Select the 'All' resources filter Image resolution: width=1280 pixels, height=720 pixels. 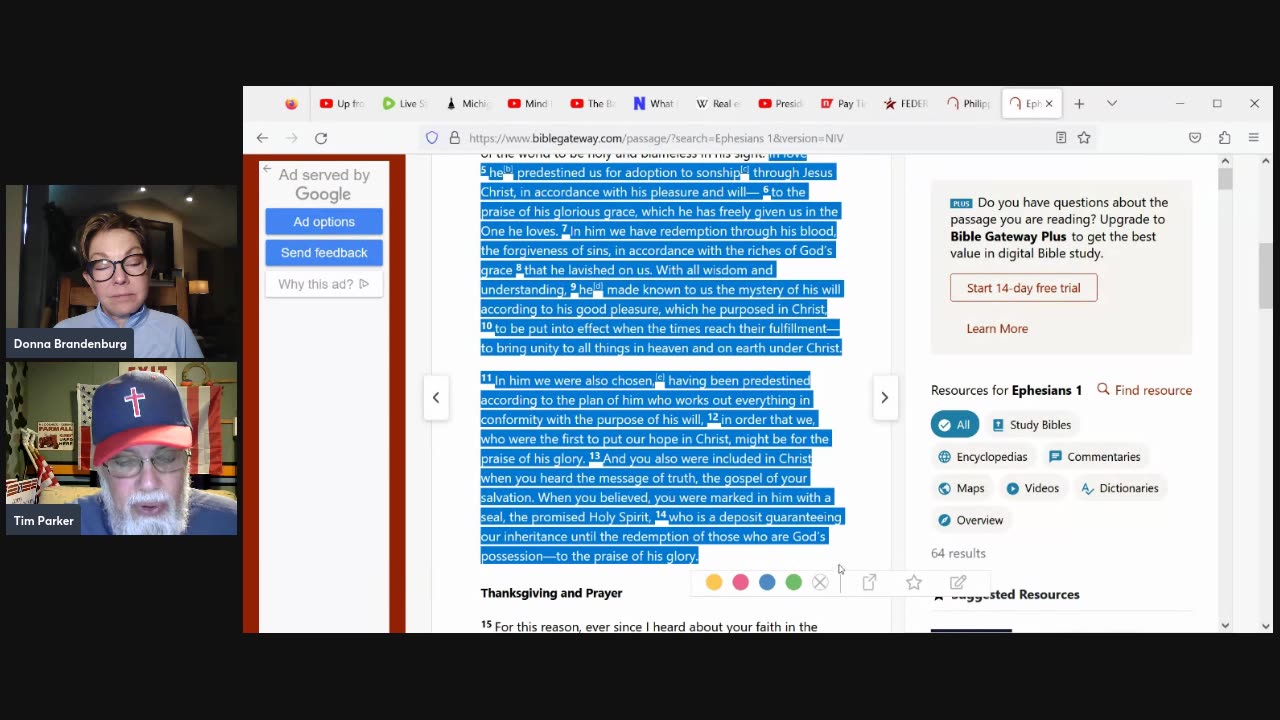tap(954, 425)
